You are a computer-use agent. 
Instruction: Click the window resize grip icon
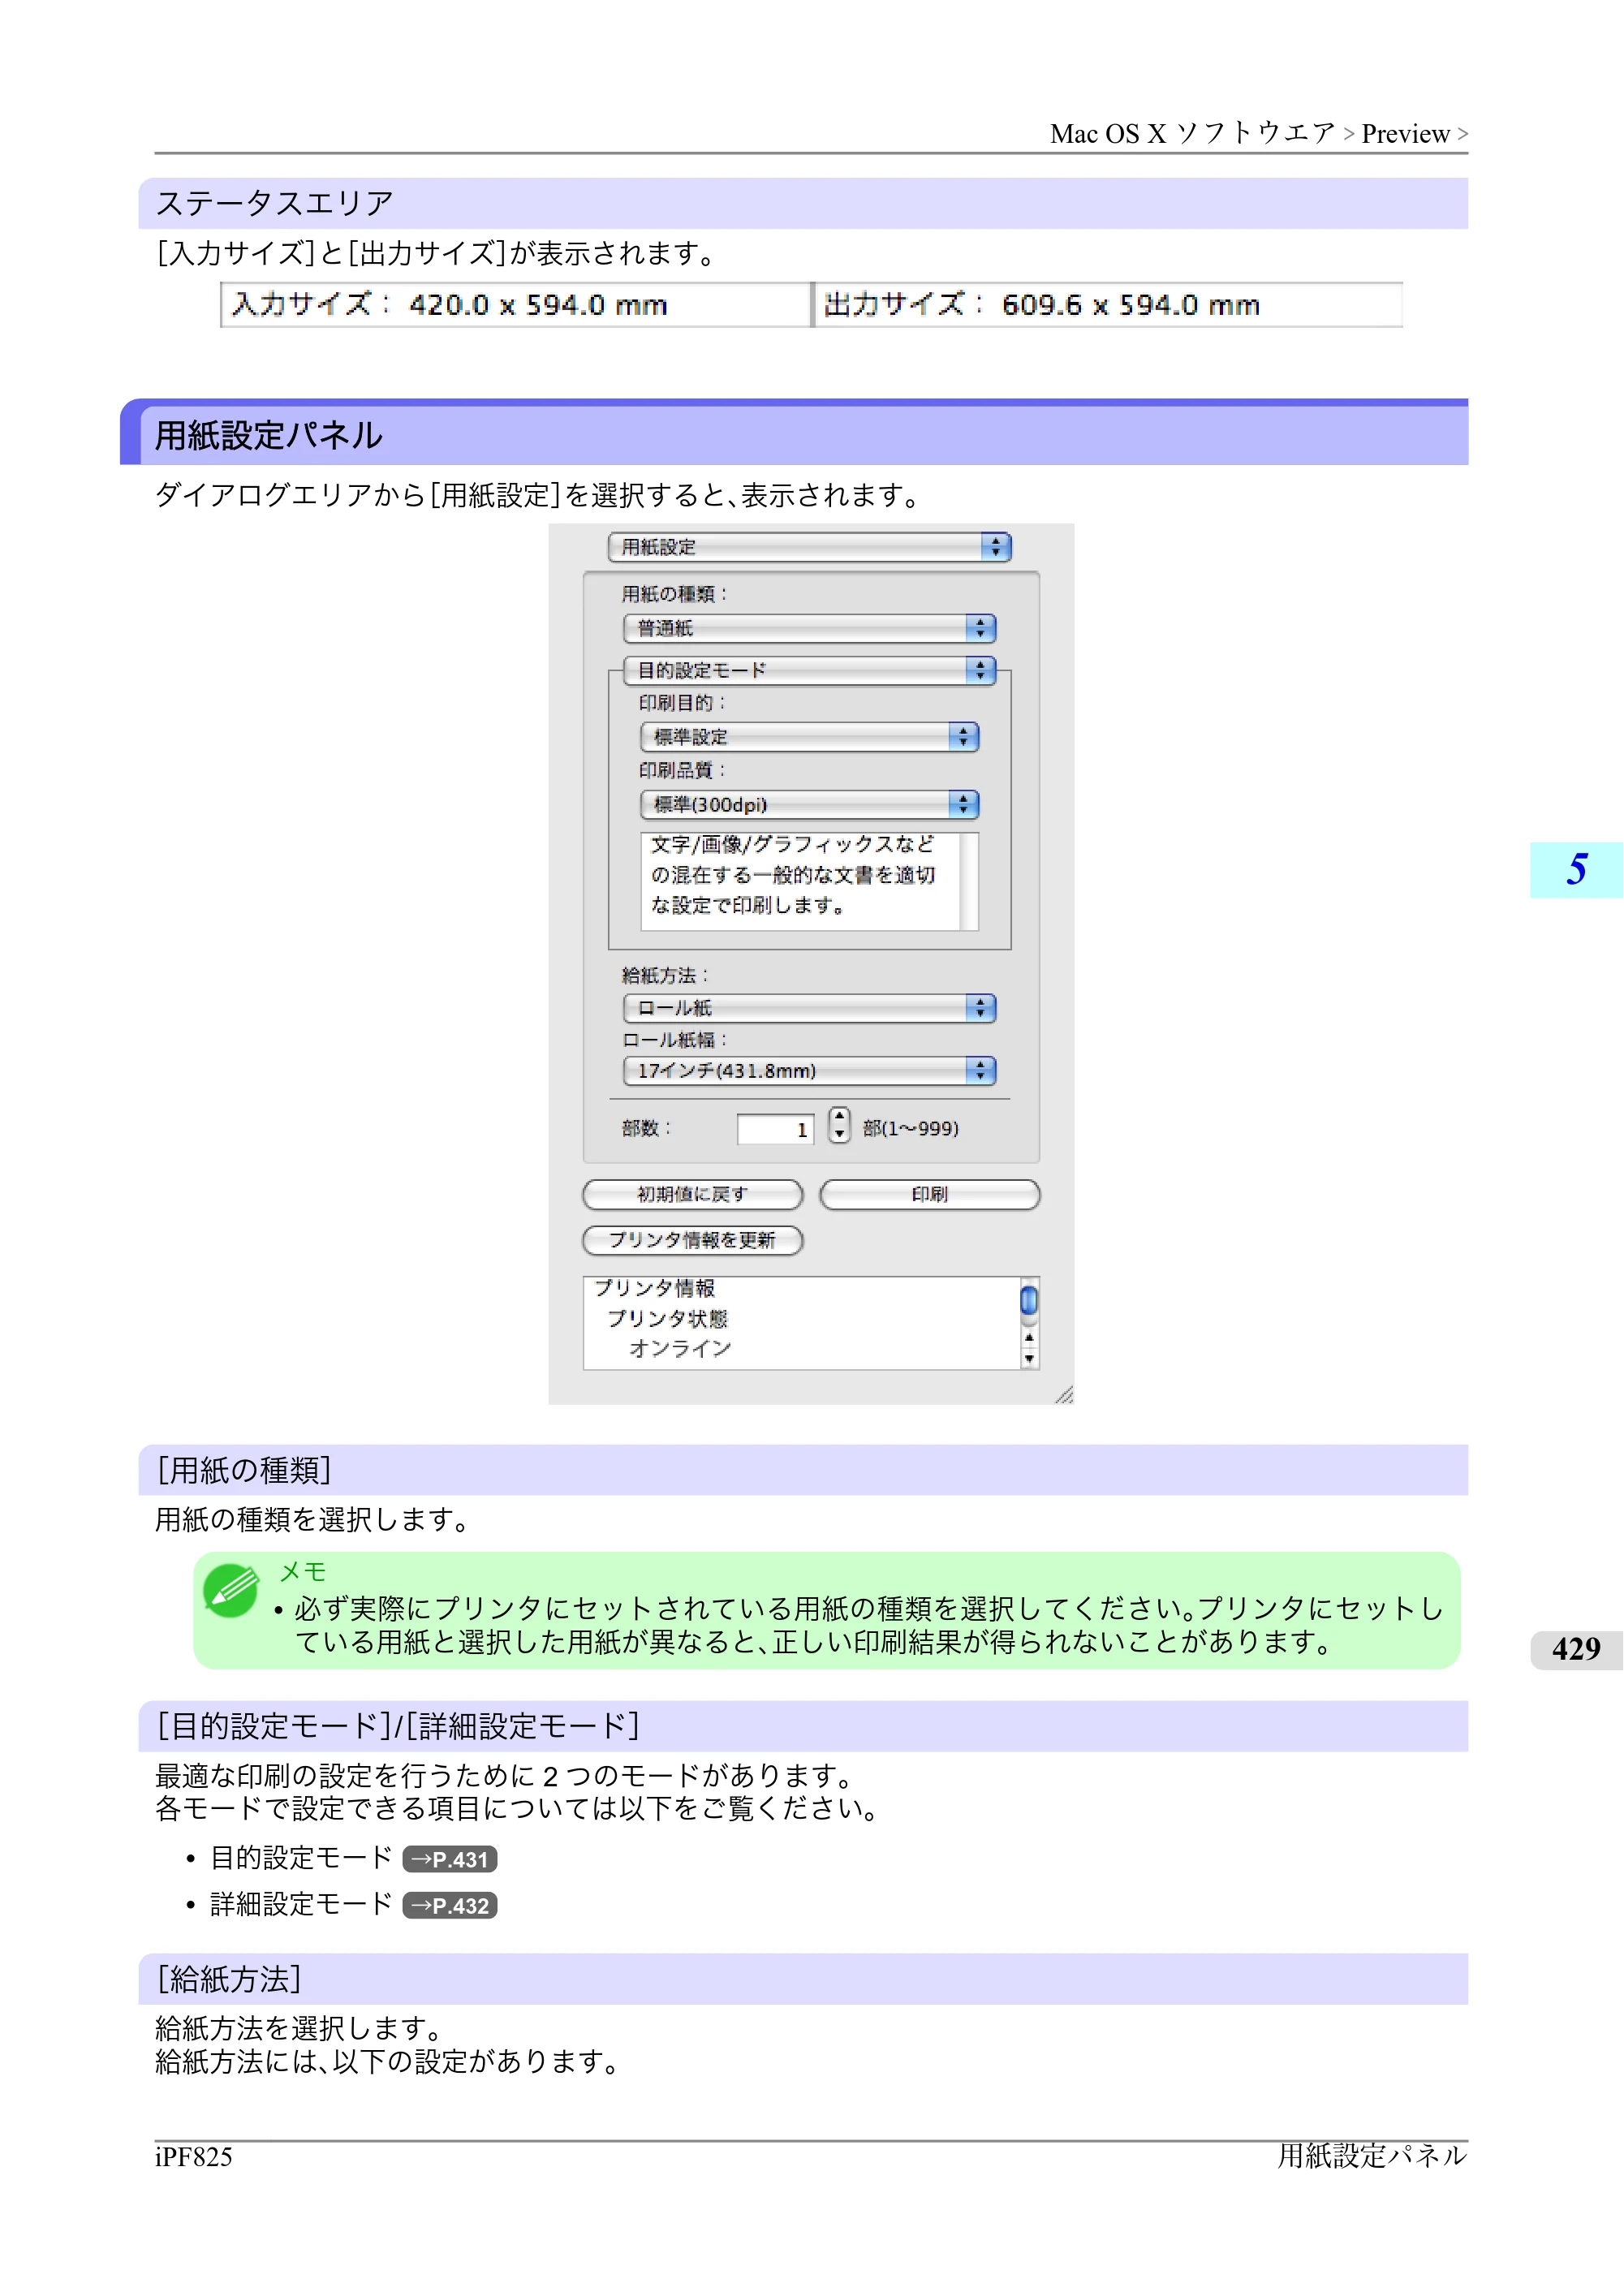point(1063,1394)
